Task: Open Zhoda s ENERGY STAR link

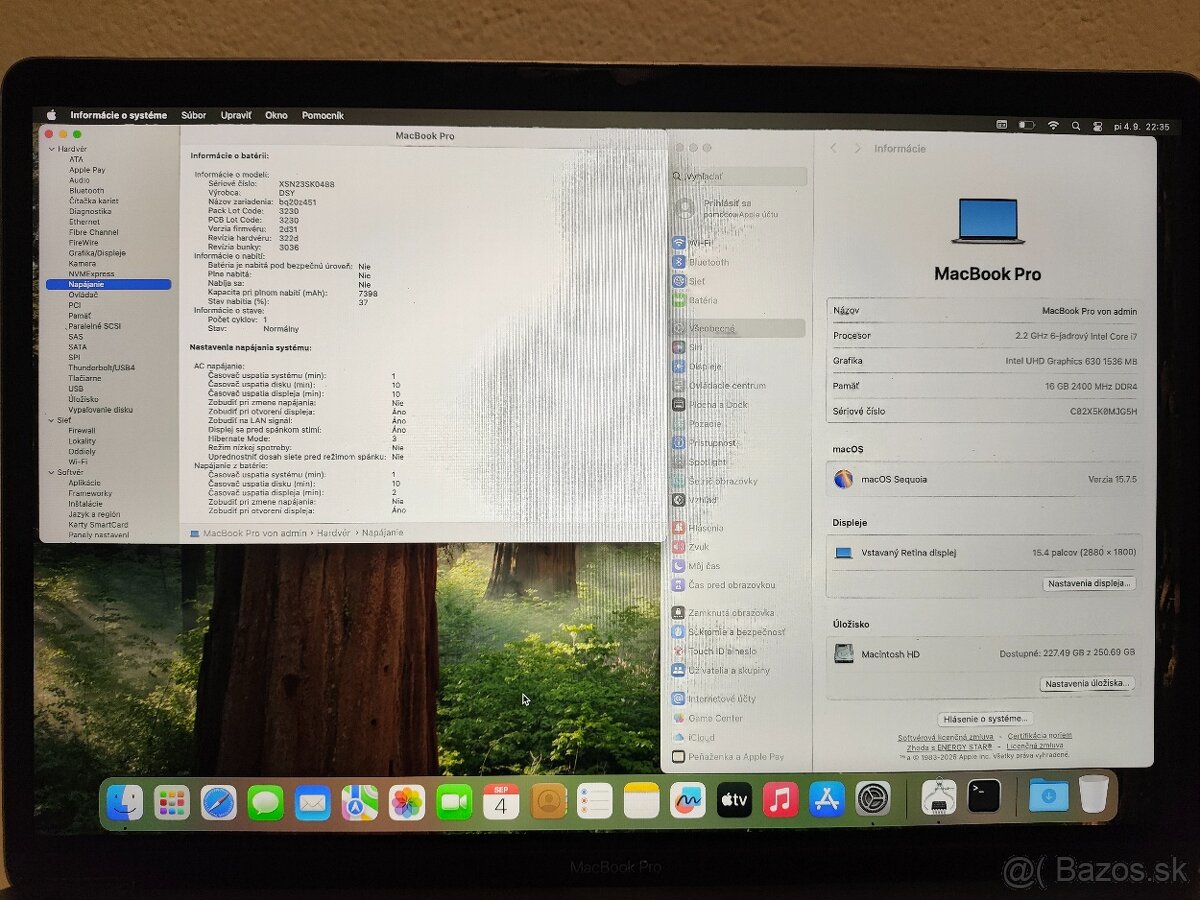Action: (950, 746)
